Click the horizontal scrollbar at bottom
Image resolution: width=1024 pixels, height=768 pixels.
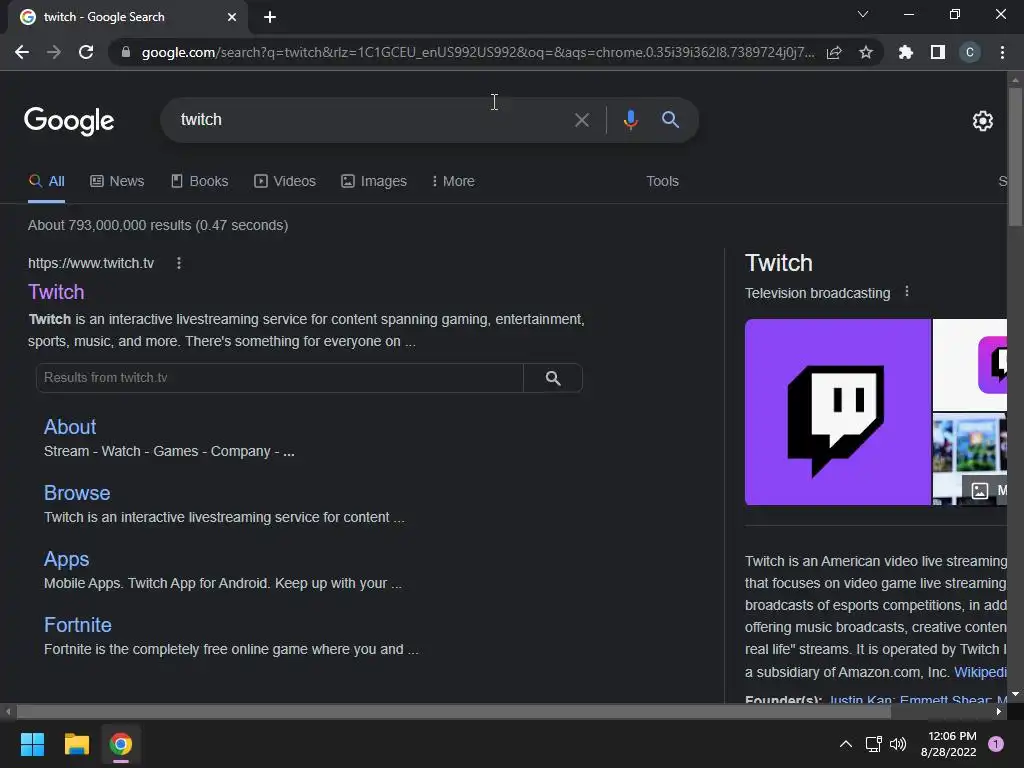pos(454,712)
